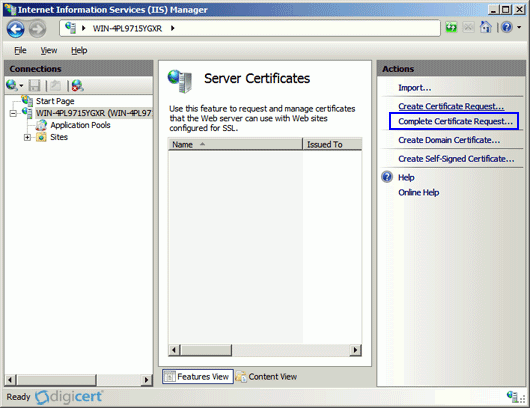Image resolution: width=530 pixels, height=408 pixels.
Task: Click the Refresh page icon in toolbar
Action: (x=451, y=27)
